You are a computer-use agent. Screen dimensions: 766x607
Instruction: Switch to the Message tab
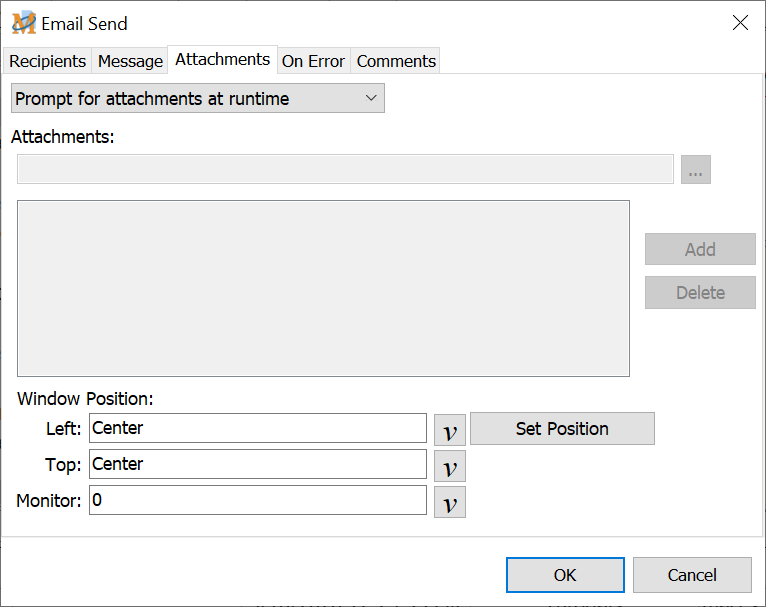(x=130, y=61)
